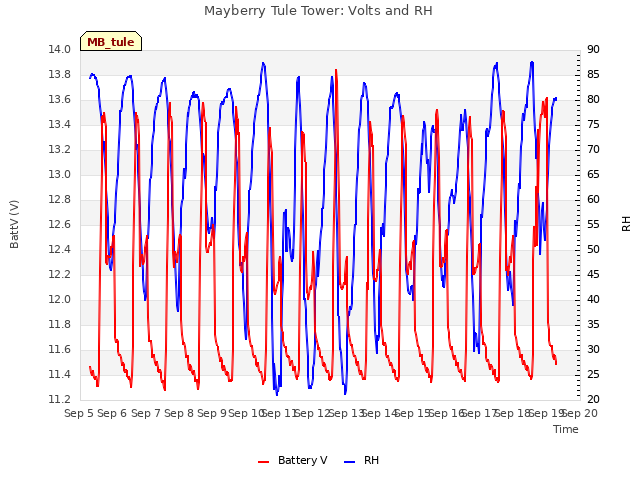Click the 80 right axis tick
The image size is (640, 480).
593,100
